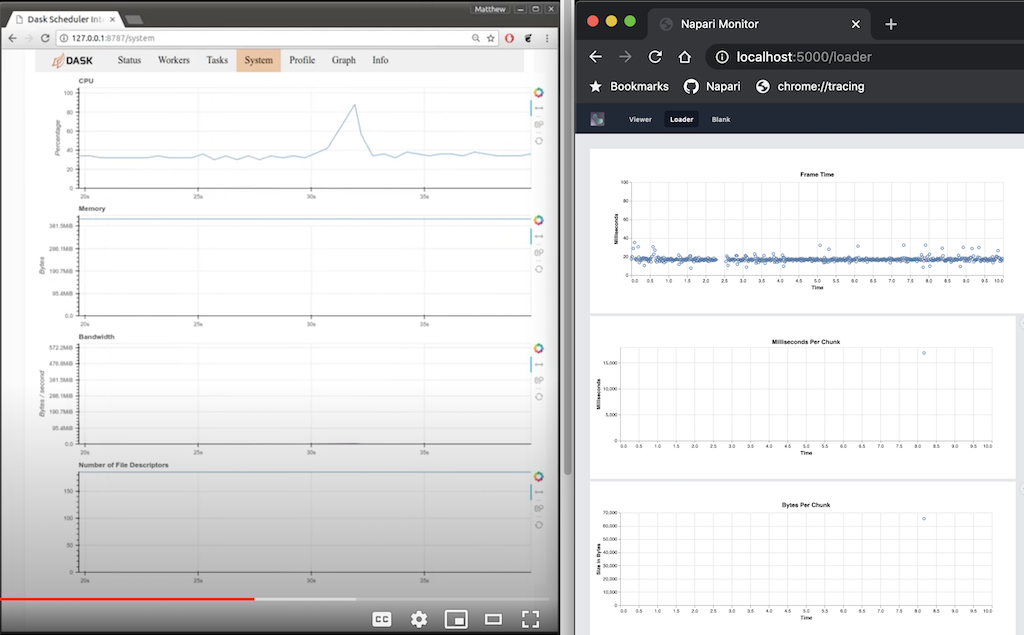Screen dimensions: 1024x635
Task: Go to the Workers page of the Dask dashboard
Action: click(x=173, y=60)
